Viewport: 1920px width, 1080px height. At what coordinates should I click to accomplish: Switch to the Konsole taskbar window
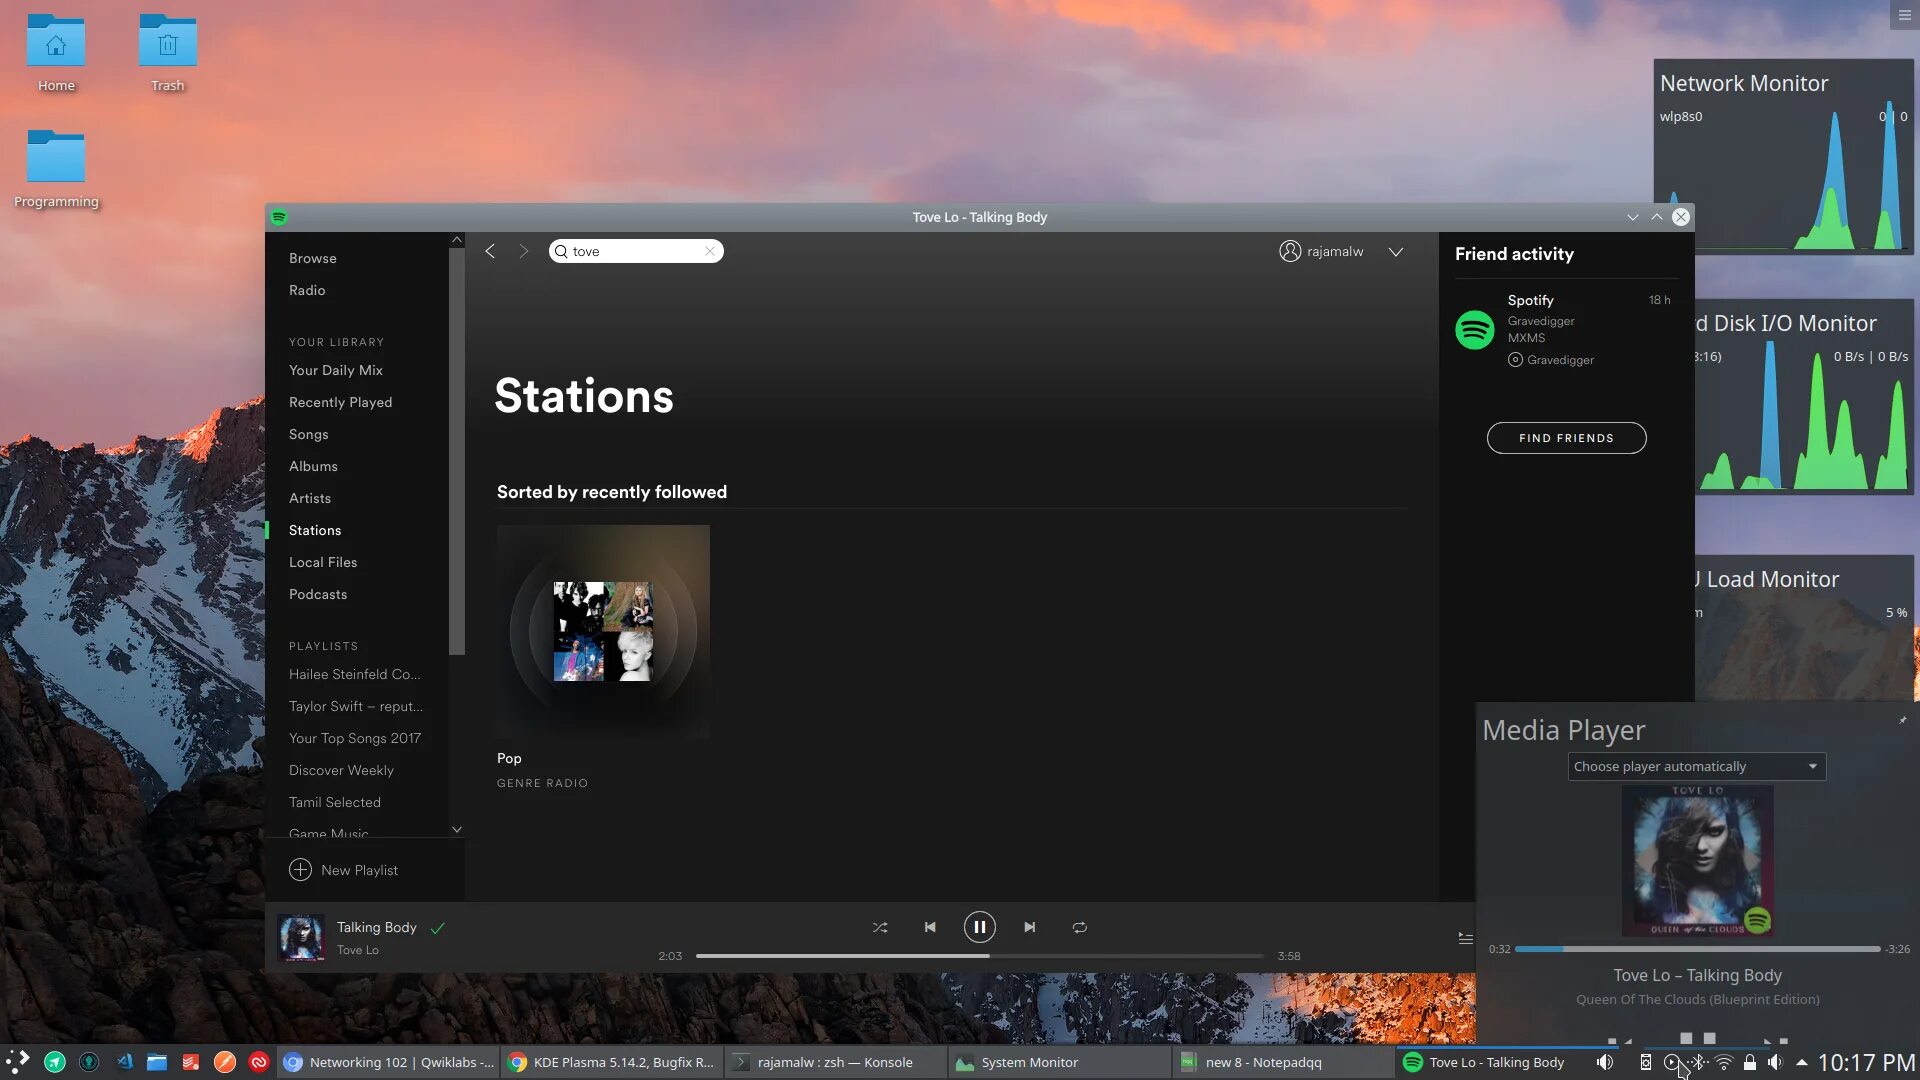tap(836, 1062)
